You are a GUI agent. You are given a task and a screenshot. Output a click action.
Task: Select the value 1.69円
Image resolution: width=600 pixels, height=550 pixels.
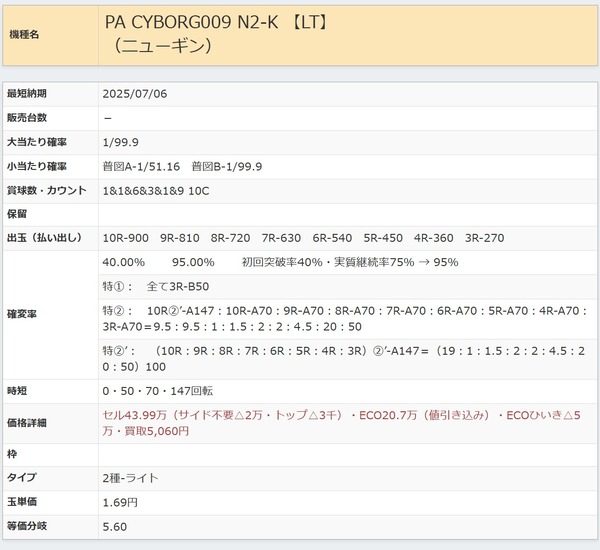point(120,503)
